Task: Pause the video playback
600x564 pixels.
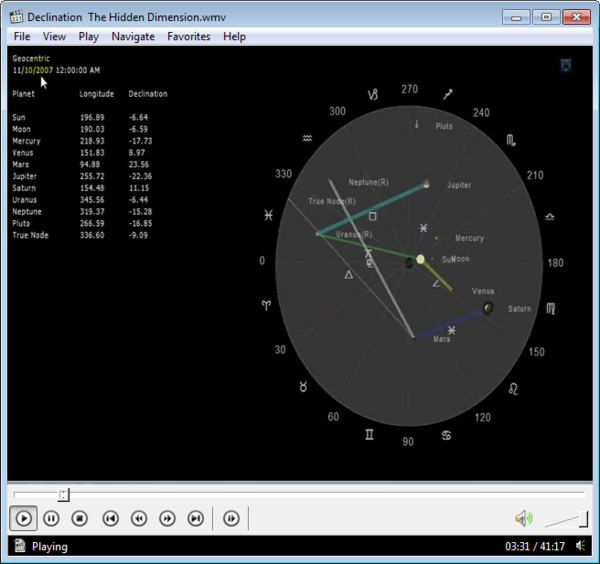Action: click(x=52, y=518)
